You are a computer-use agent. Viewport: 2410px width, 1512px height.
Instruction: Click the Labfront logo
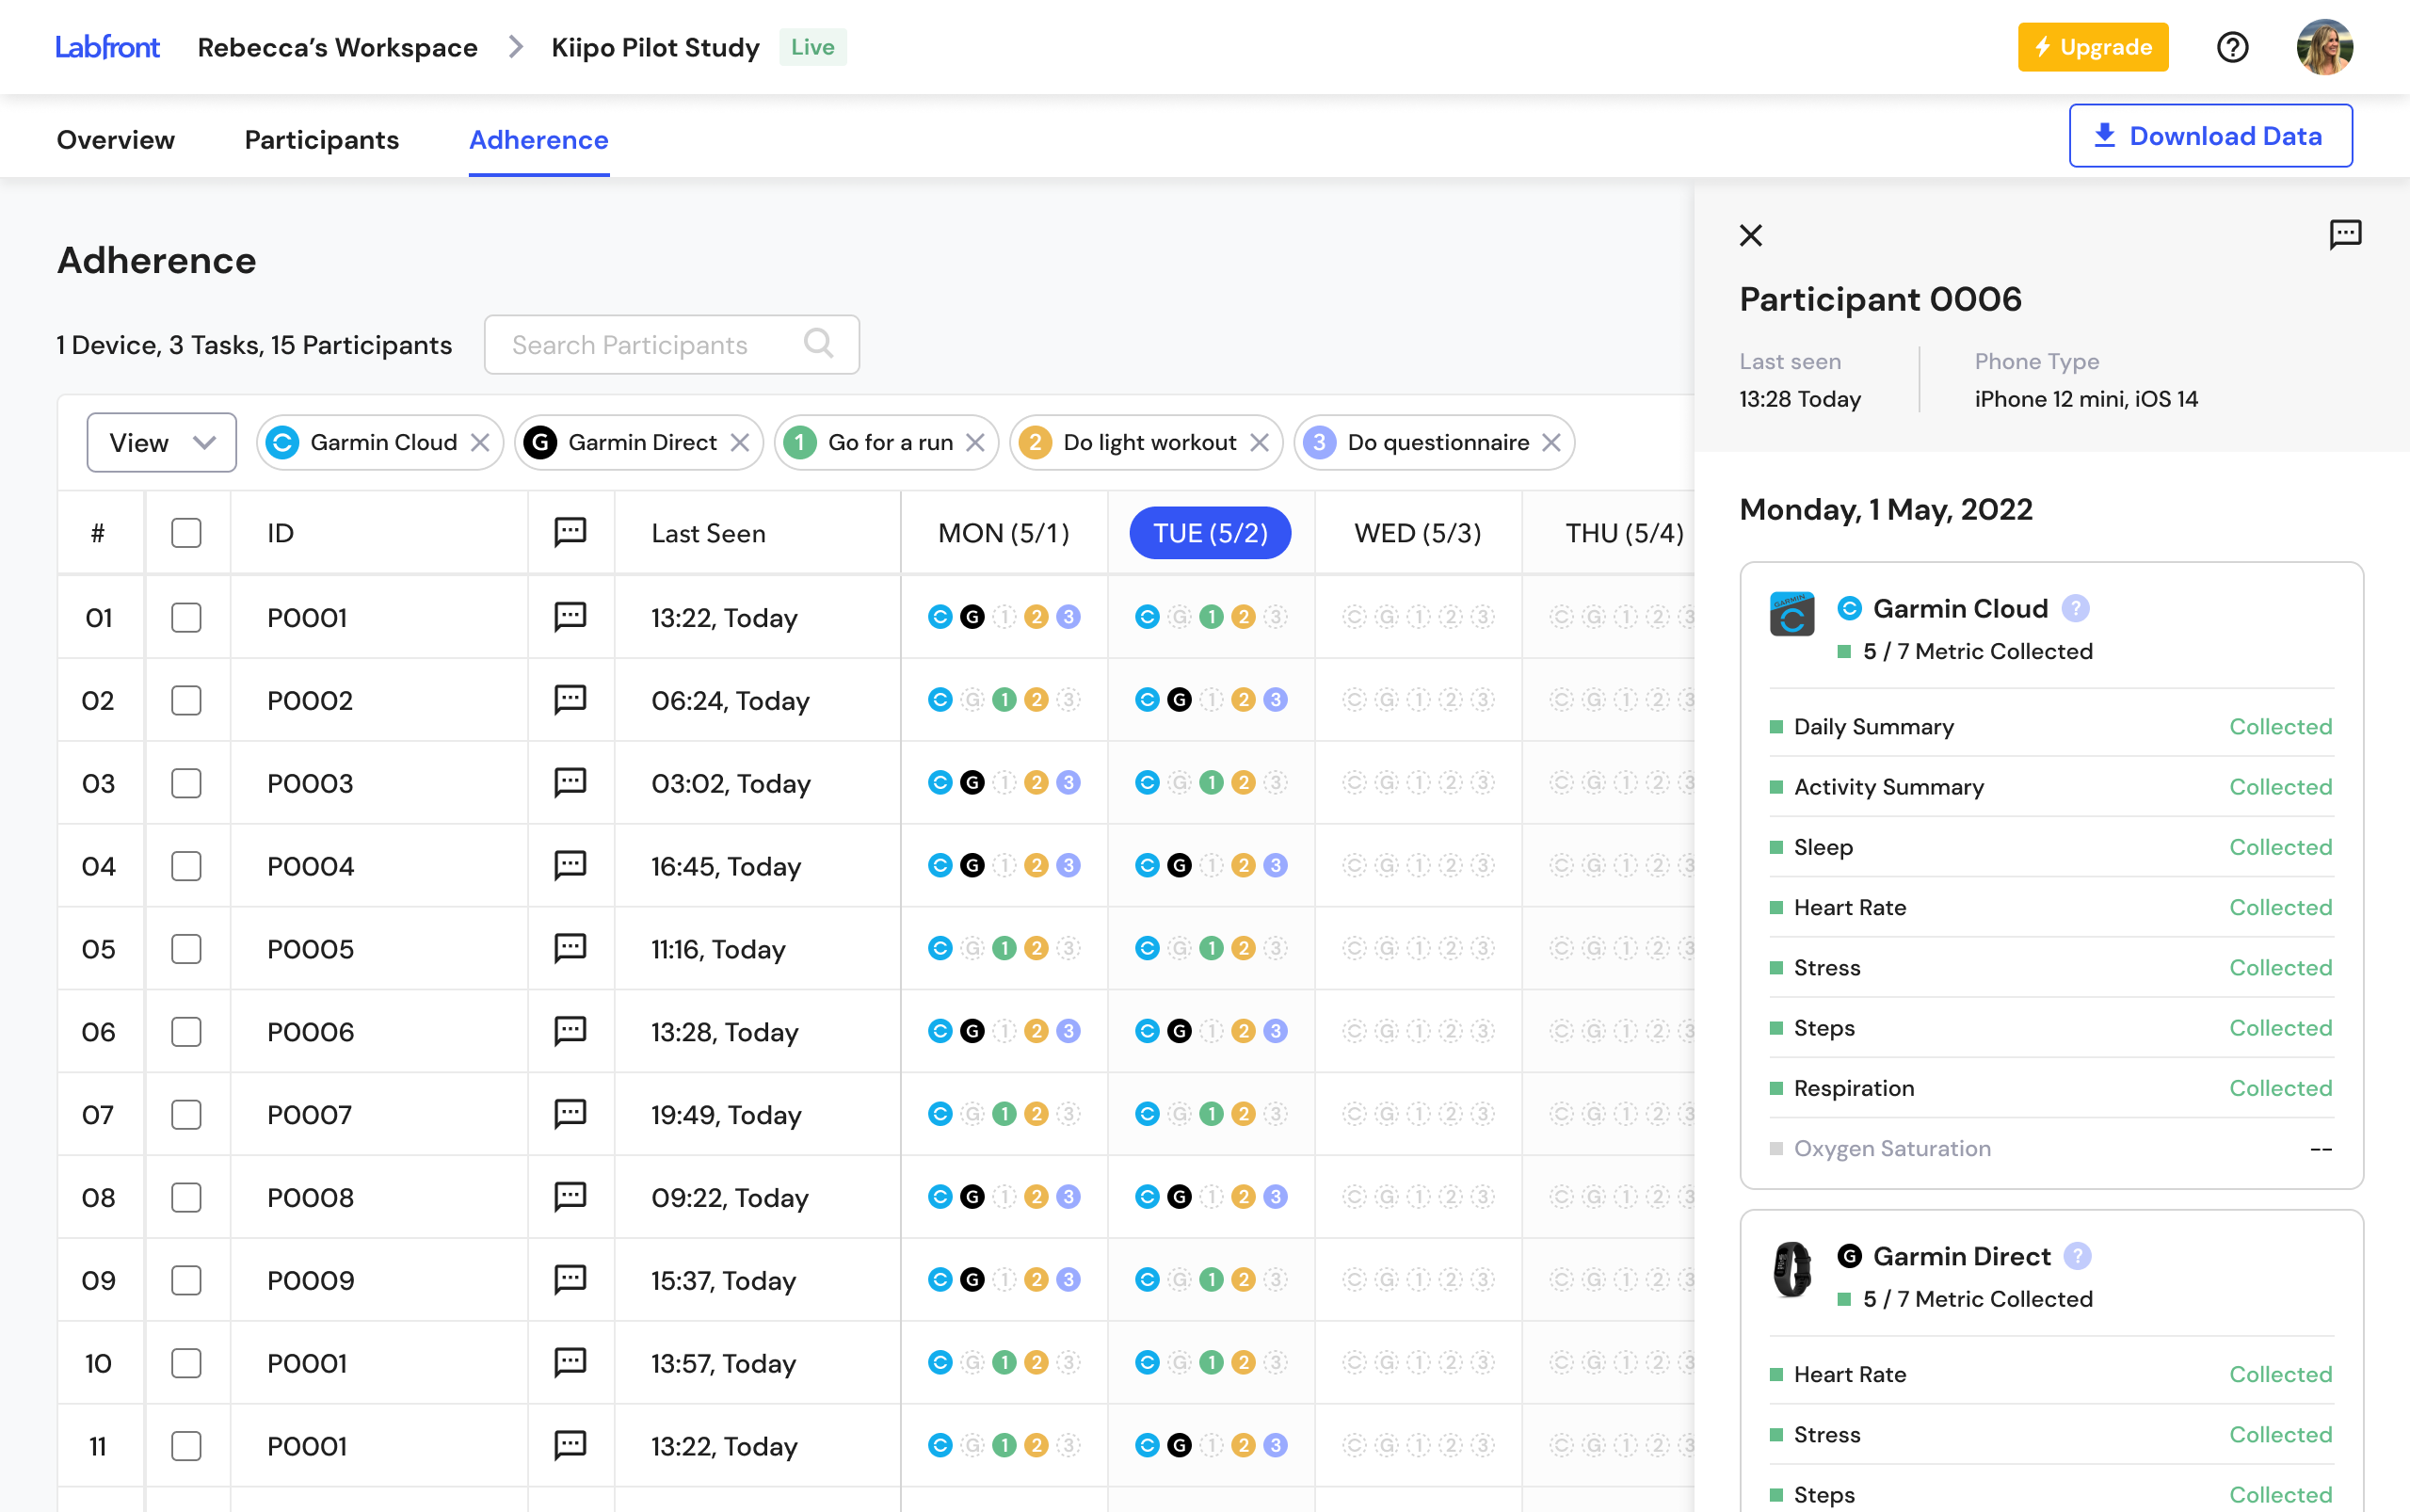click(106, 46)
